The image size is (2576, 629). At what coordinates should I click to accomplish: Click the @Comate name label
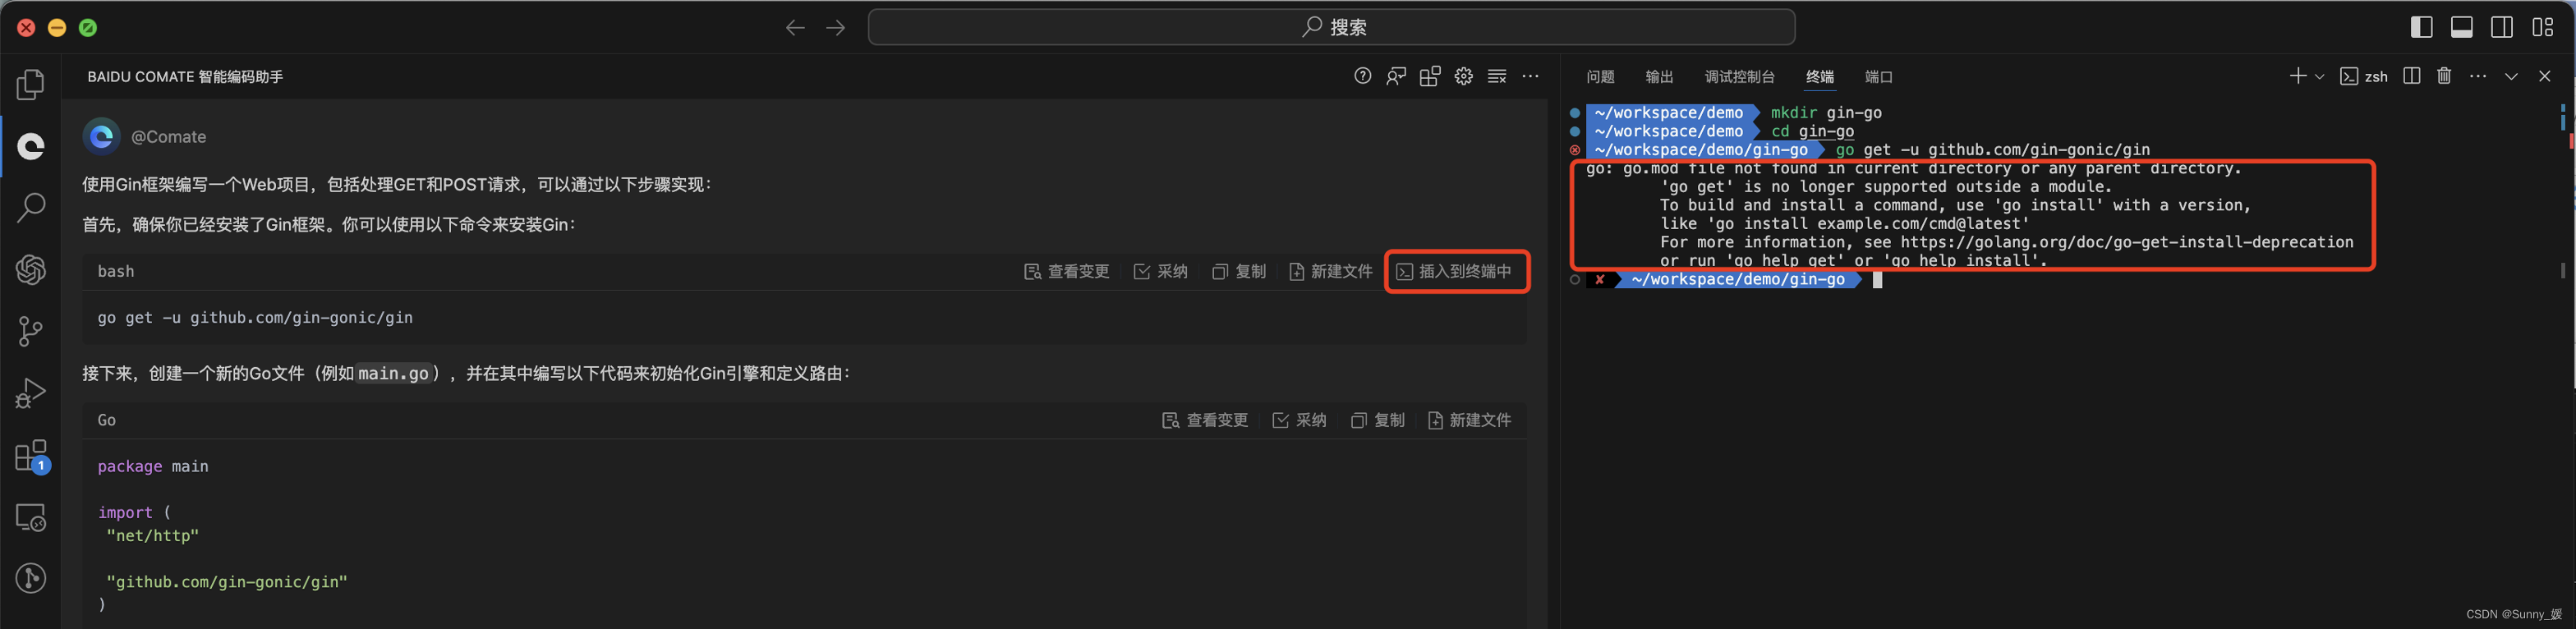[169, 137]
